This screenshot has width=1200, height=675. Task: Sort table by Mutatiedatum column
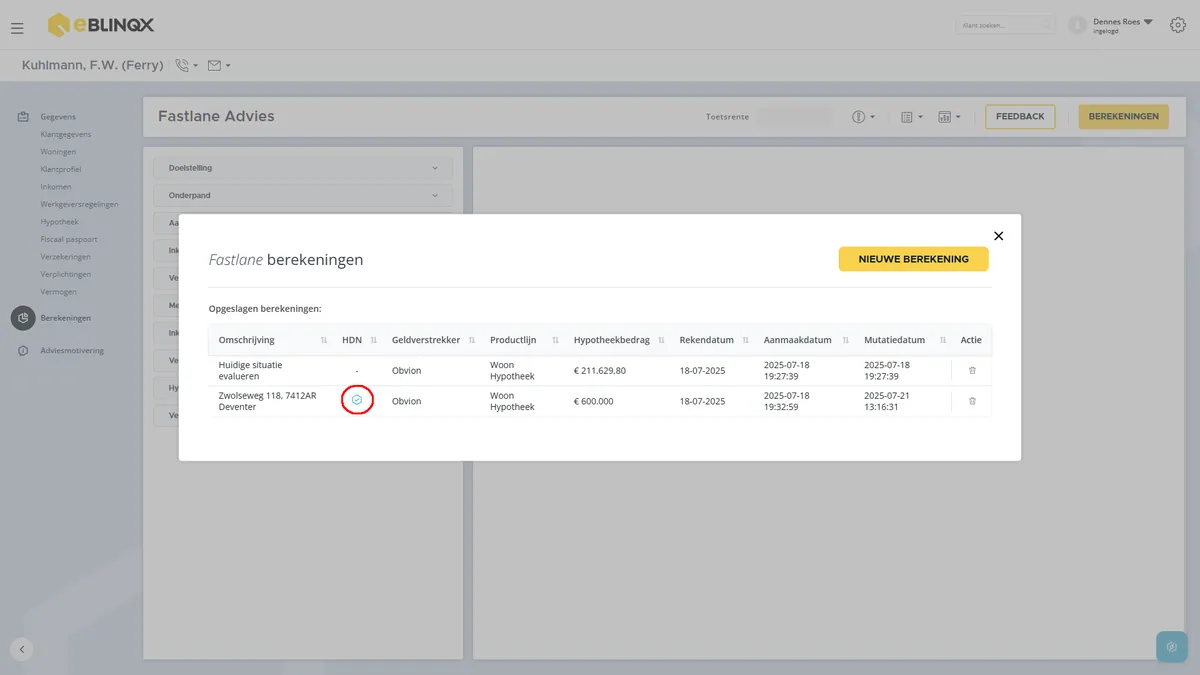click(941, 340)
